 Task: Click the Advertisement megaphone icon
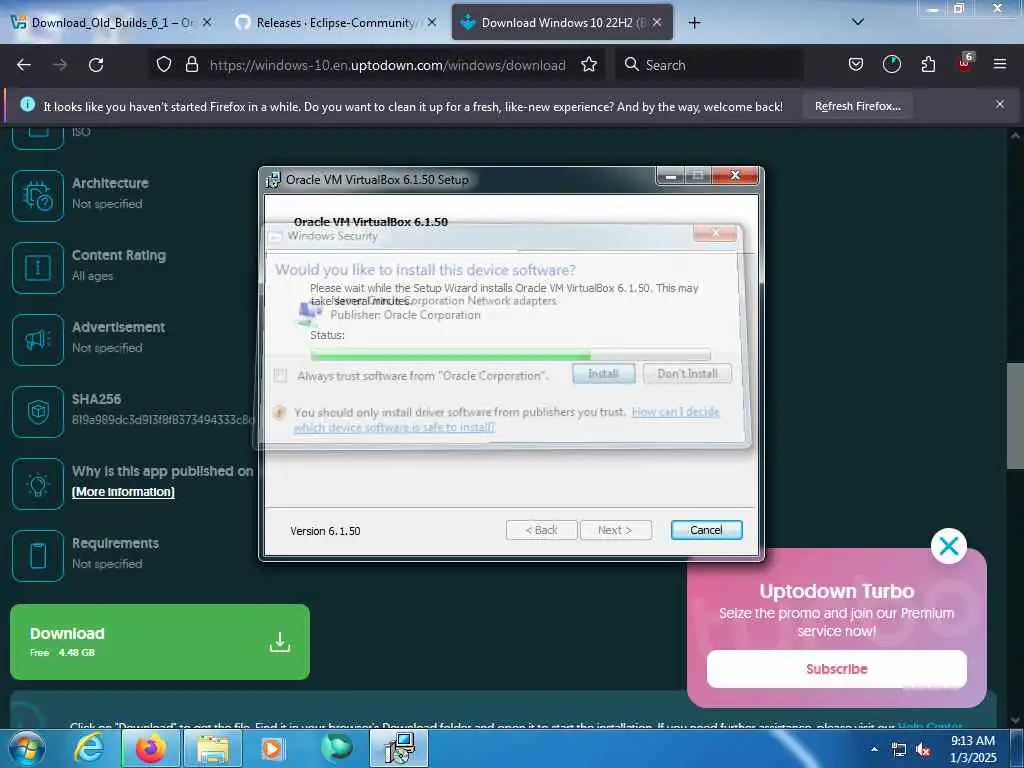(x=38, y=340)
